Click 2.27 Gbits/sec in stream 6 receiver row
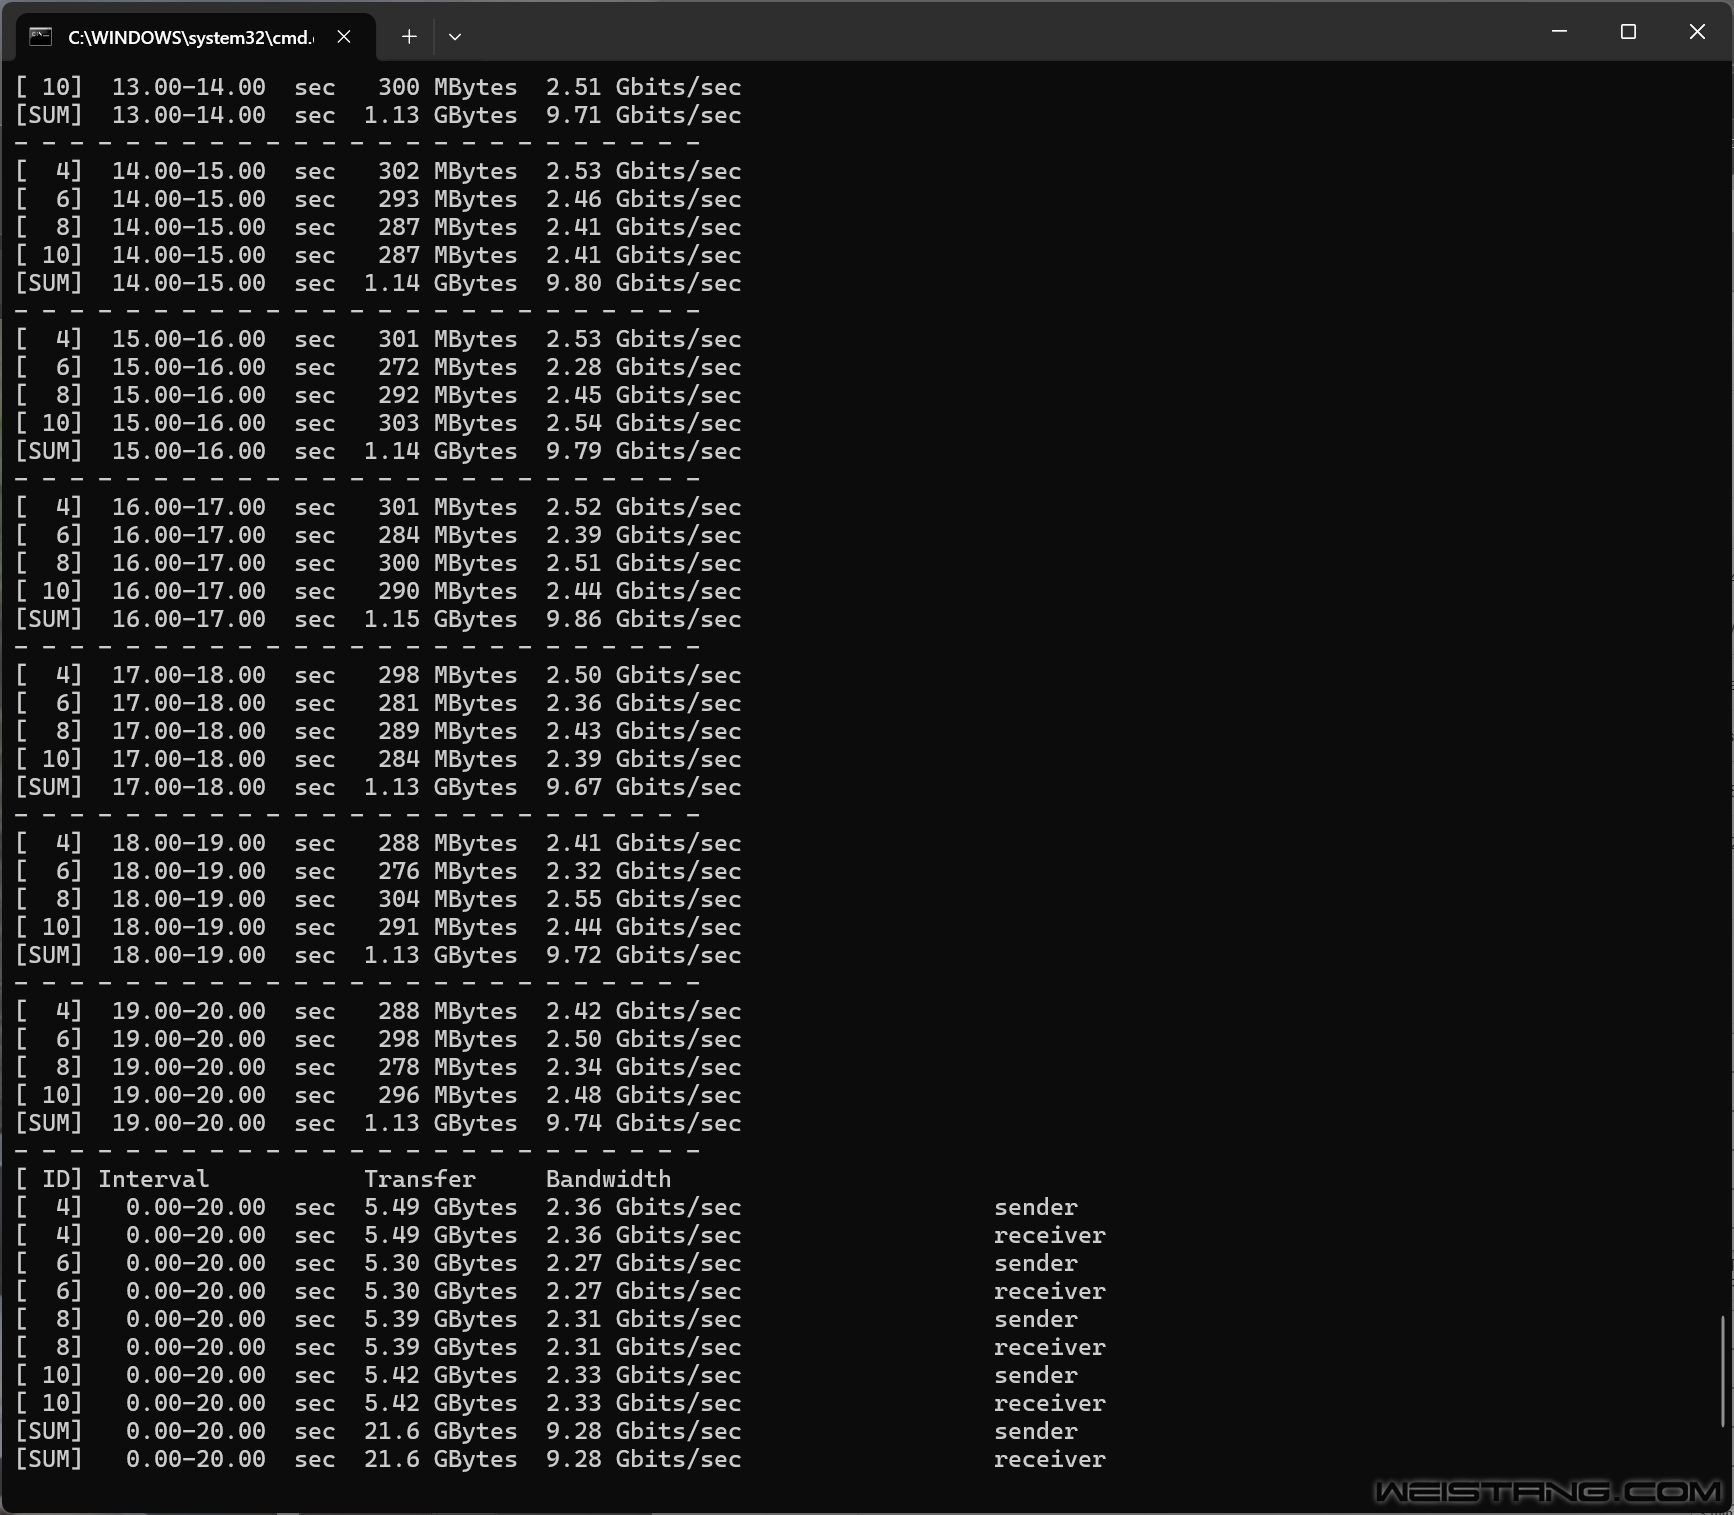The width and height of the screenshot is (1734, 1515). coord(643,1291)
